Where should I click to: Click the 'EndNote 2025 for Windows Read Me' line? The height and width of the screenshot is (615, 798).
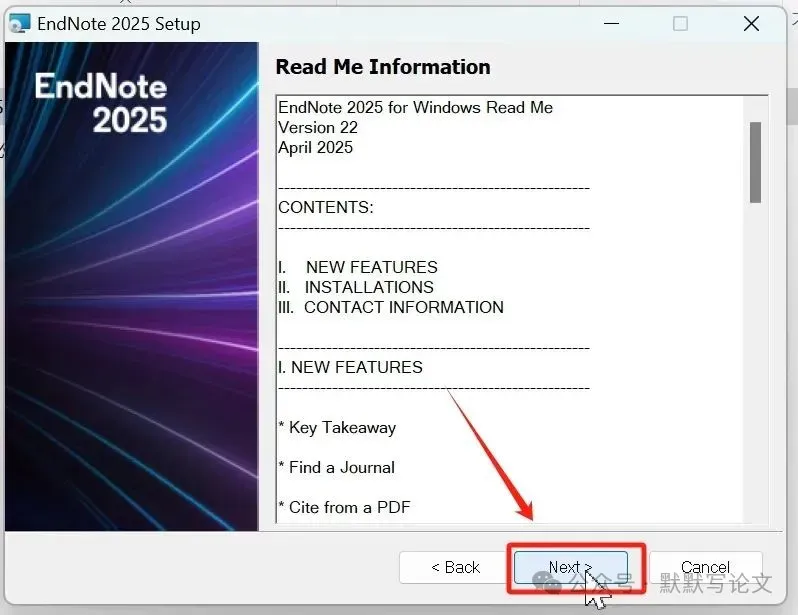coord(415,107)
